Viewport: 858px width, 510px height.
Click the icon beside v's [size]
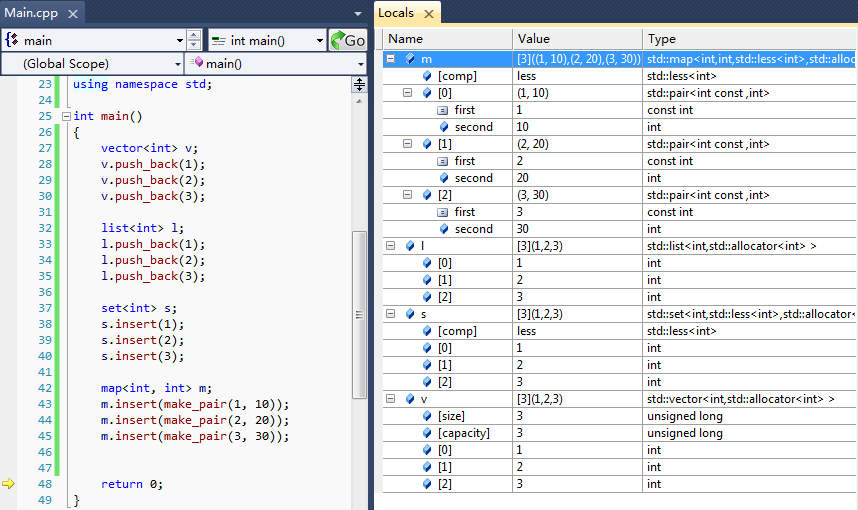coord(427,415)
